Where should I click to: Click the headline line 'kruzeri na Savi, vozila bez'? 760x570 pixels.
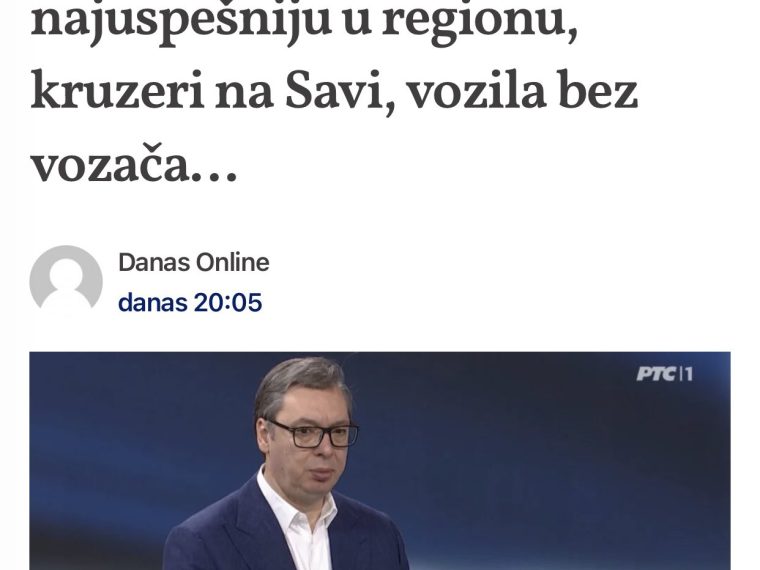click(334, 91)
